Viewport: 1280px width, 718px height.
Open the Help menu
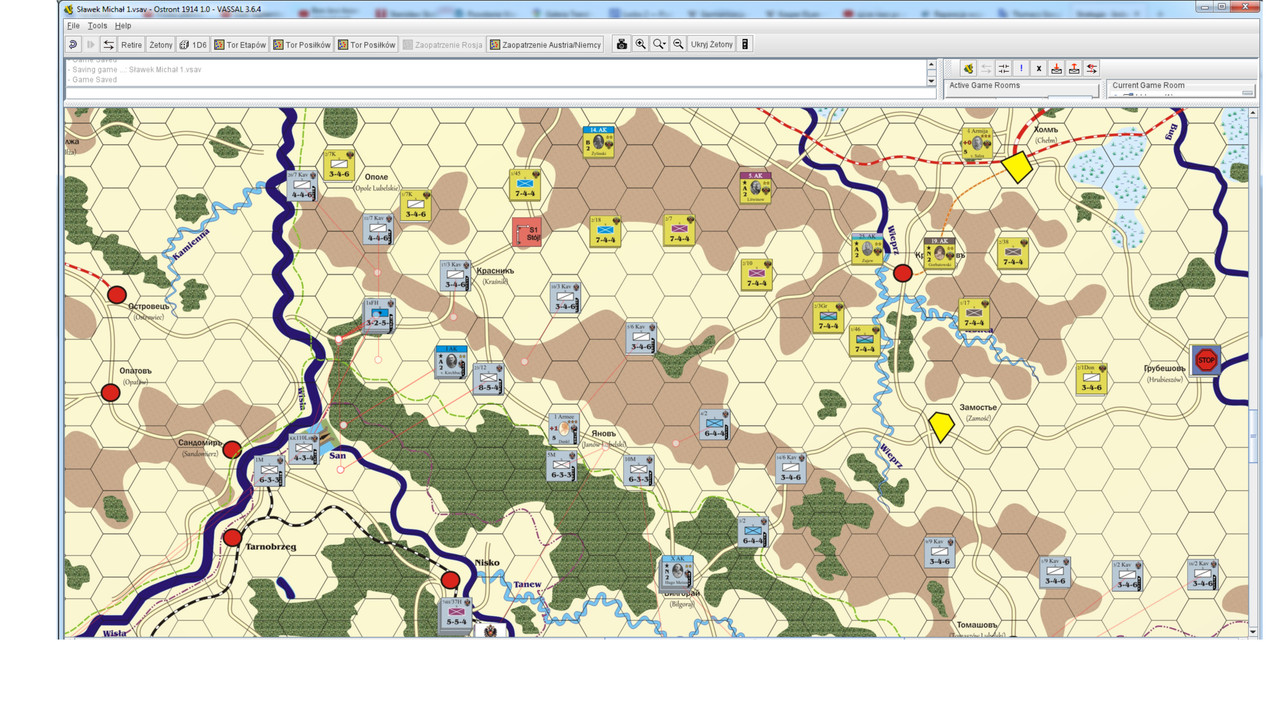(122, 25)
